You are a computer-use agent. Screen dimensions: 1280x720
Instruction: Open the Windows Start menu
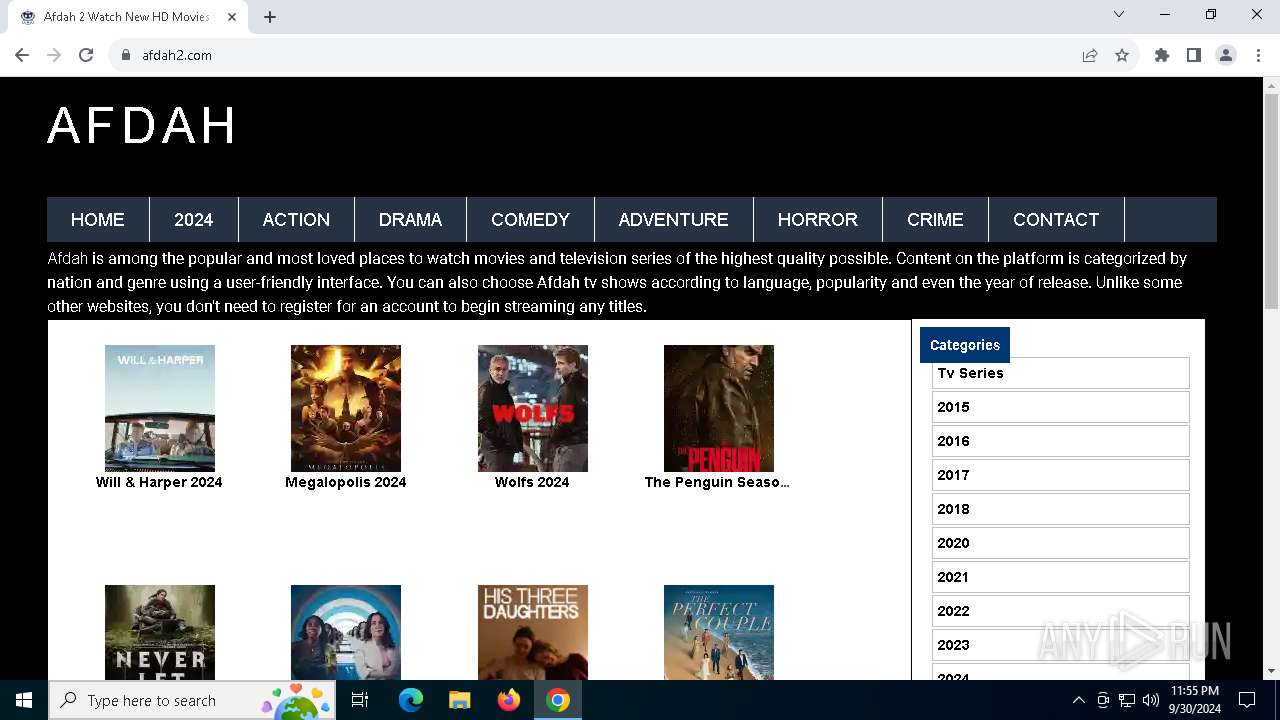click(24, 700)
